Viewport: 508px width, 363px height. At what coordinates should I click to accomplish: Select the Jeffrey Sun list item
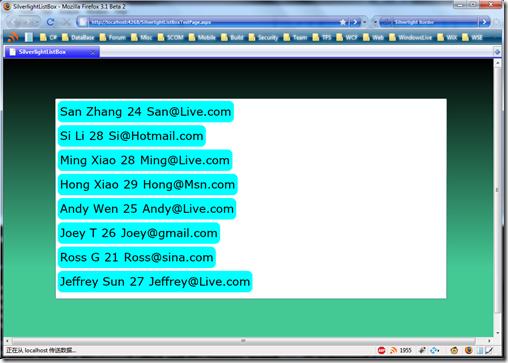pyautogui.click(x=155, y=281)
